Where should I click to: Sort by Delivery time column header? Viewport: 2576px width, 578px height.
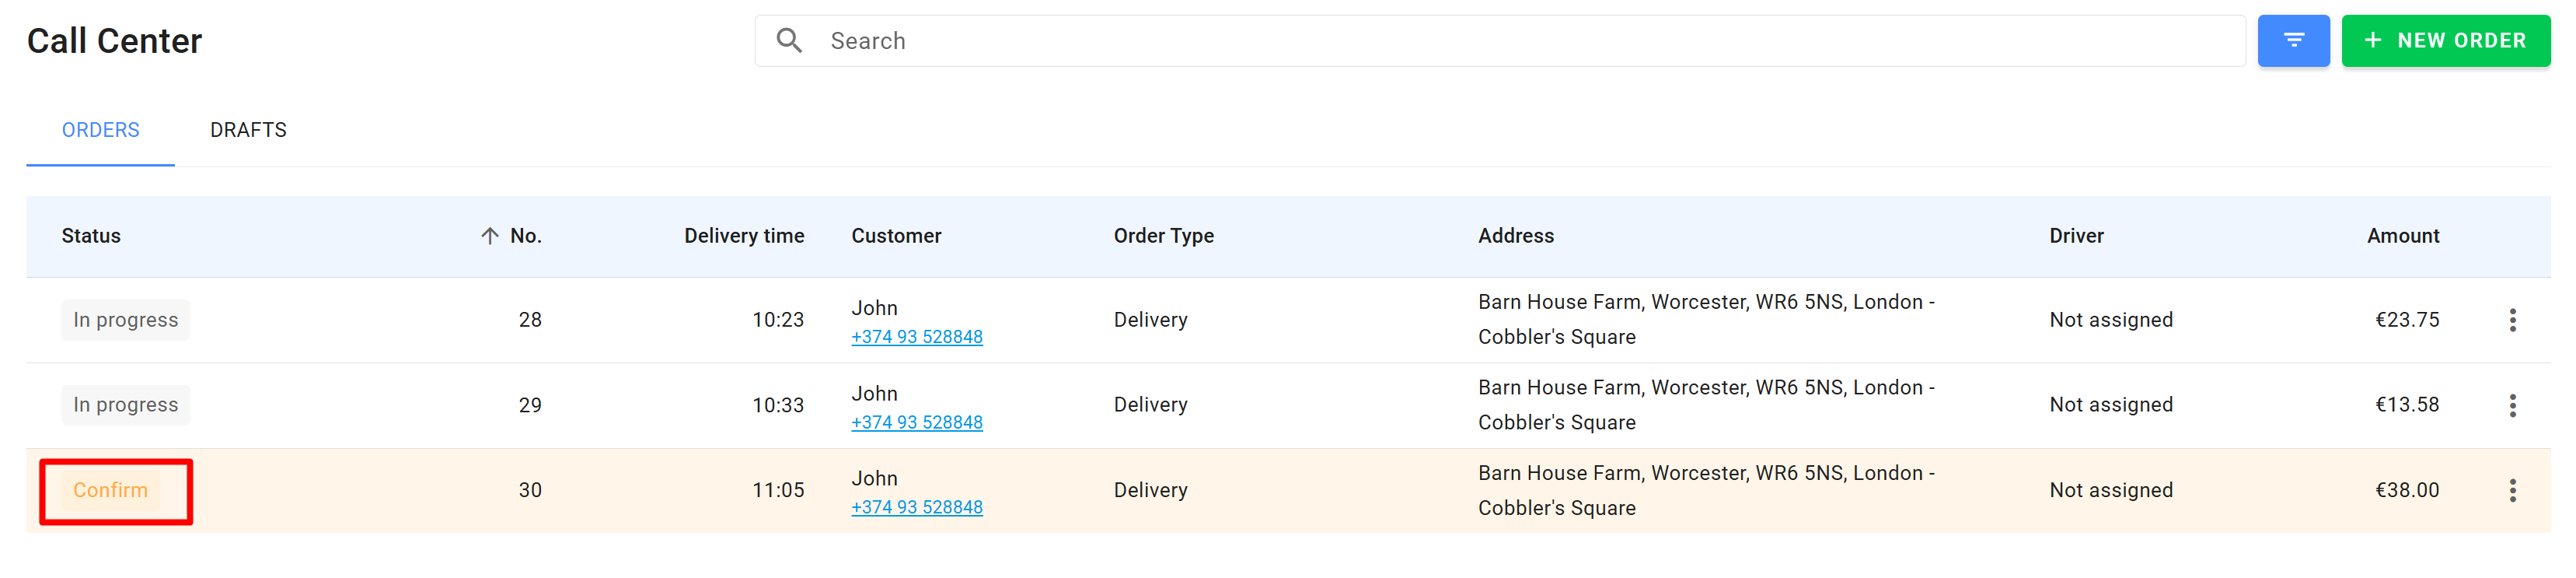click(743, 236)
